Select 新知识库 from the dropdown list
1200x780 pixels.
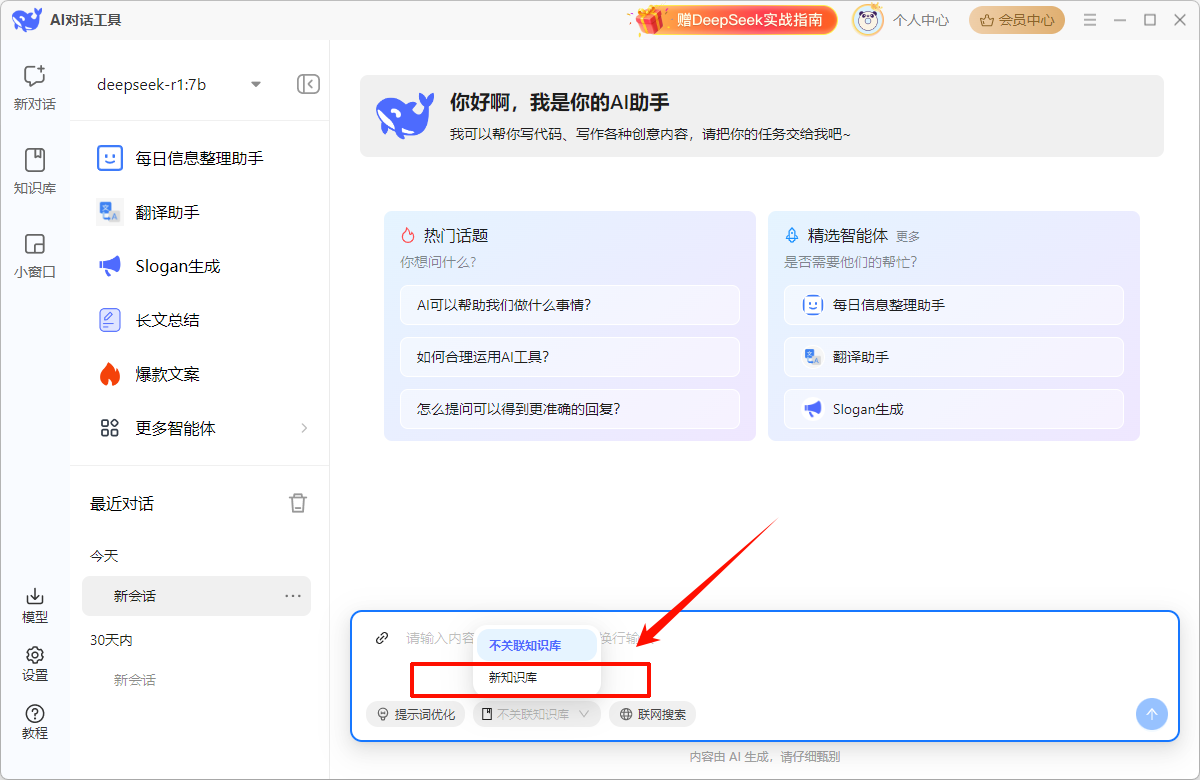[513, 677]
